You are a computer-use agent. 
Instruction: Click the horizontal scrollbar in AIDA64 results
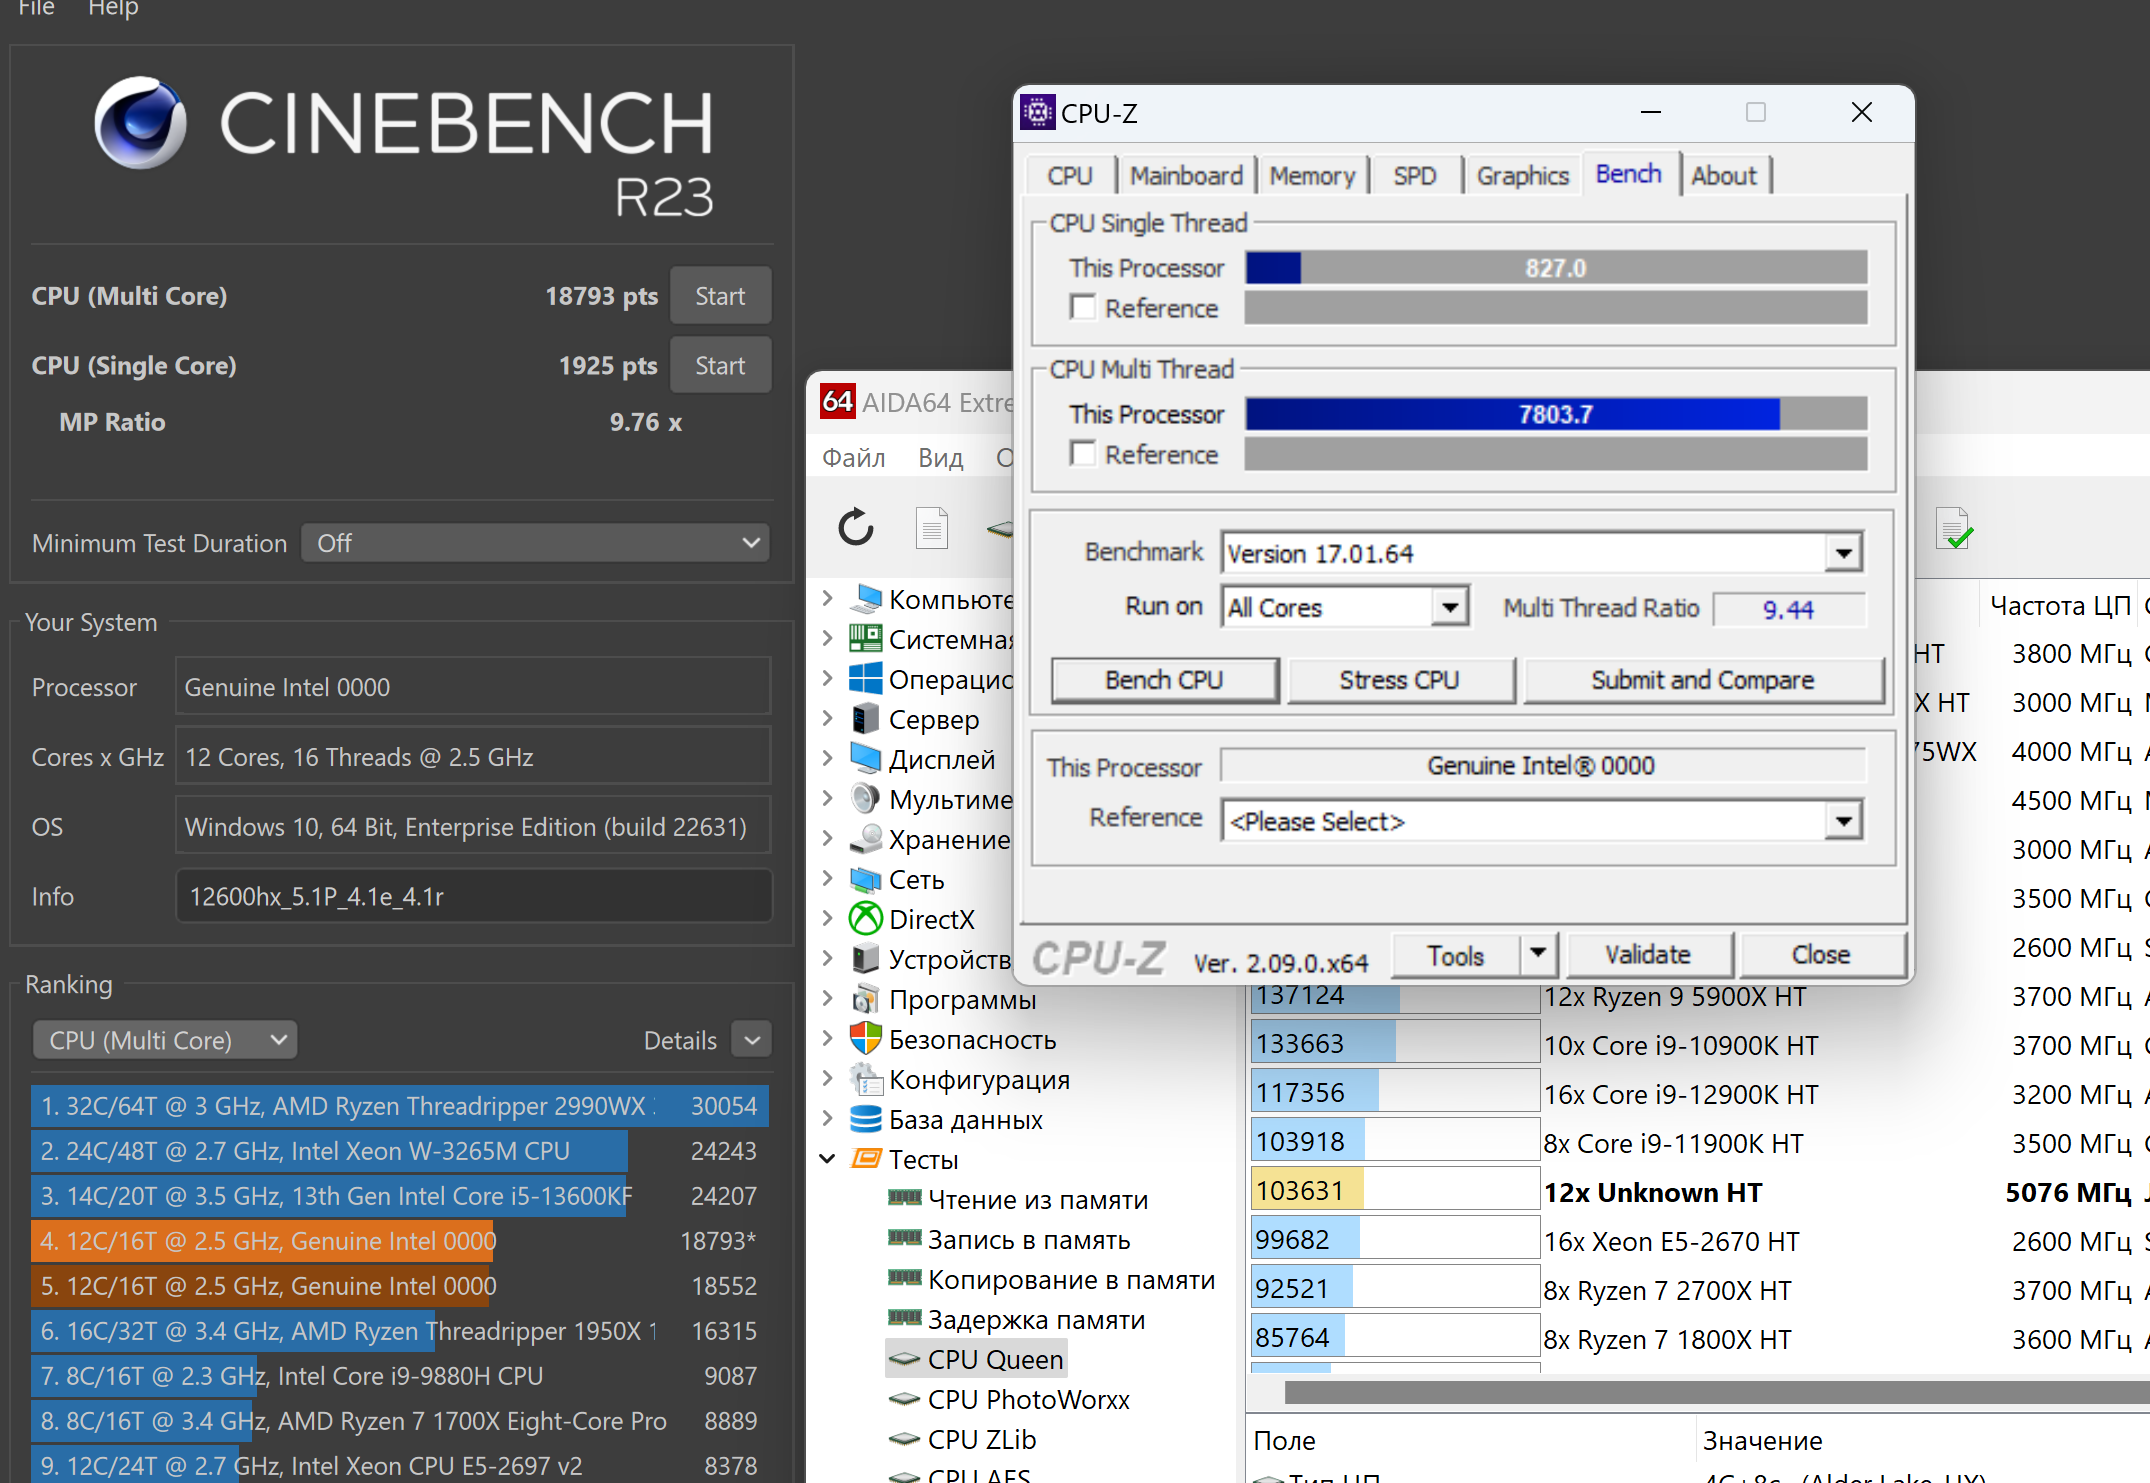[x=1700, y=1391]
